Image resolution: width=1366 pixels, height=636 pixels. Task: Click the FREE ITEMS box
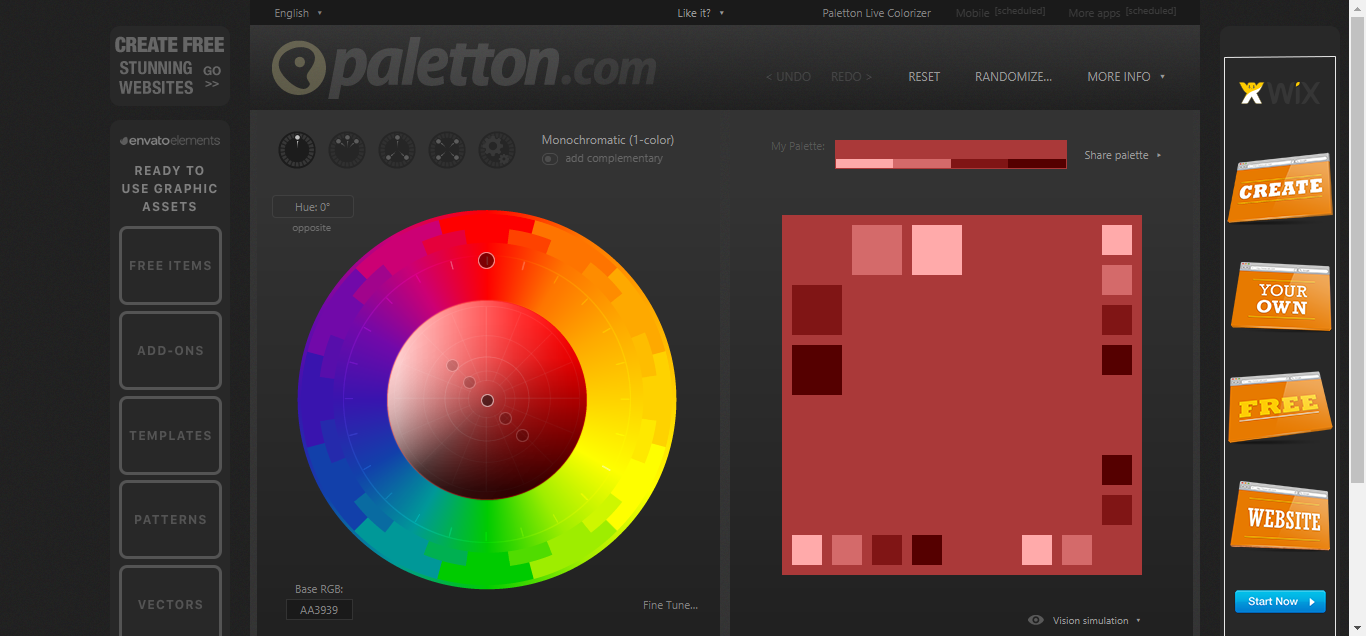click(170, 265)
